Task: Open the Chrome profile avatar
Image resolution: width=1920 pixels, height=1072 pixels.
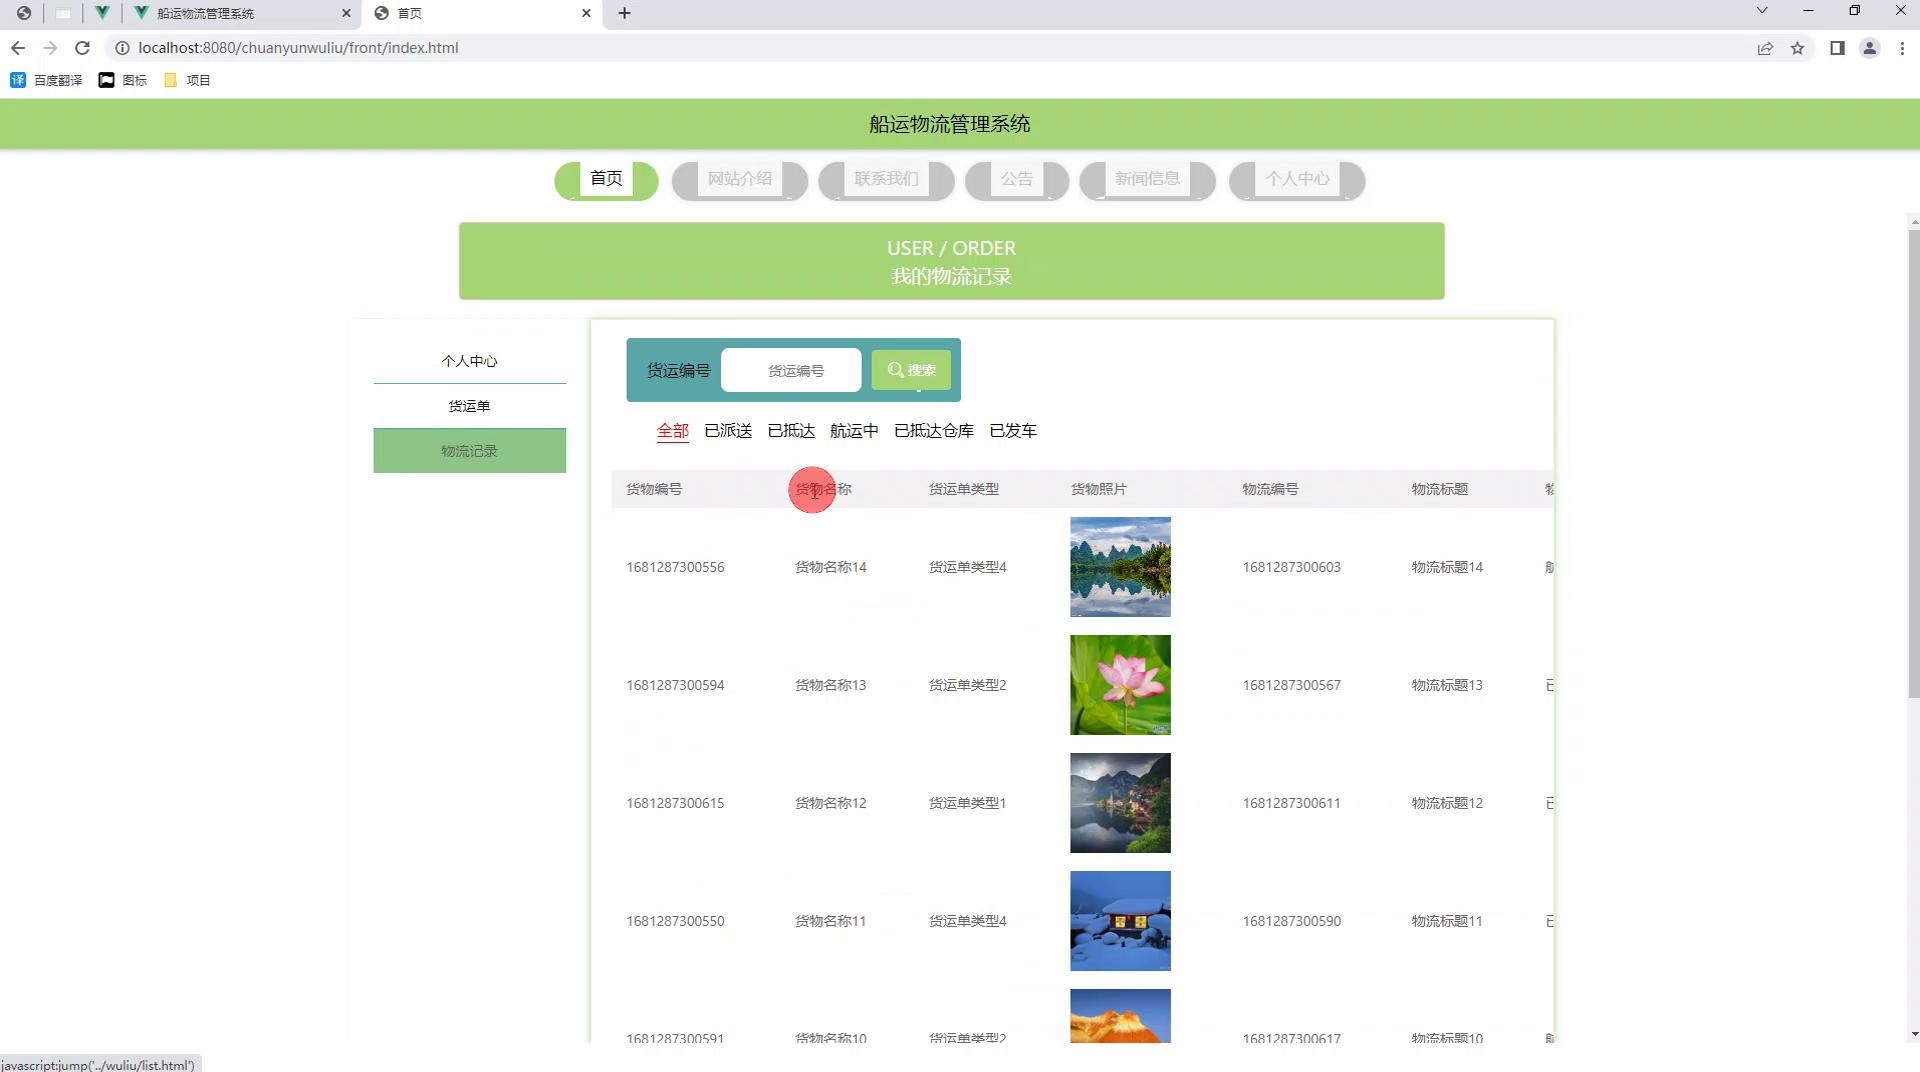Action: pyautogui.click(x=1869, y=48)
